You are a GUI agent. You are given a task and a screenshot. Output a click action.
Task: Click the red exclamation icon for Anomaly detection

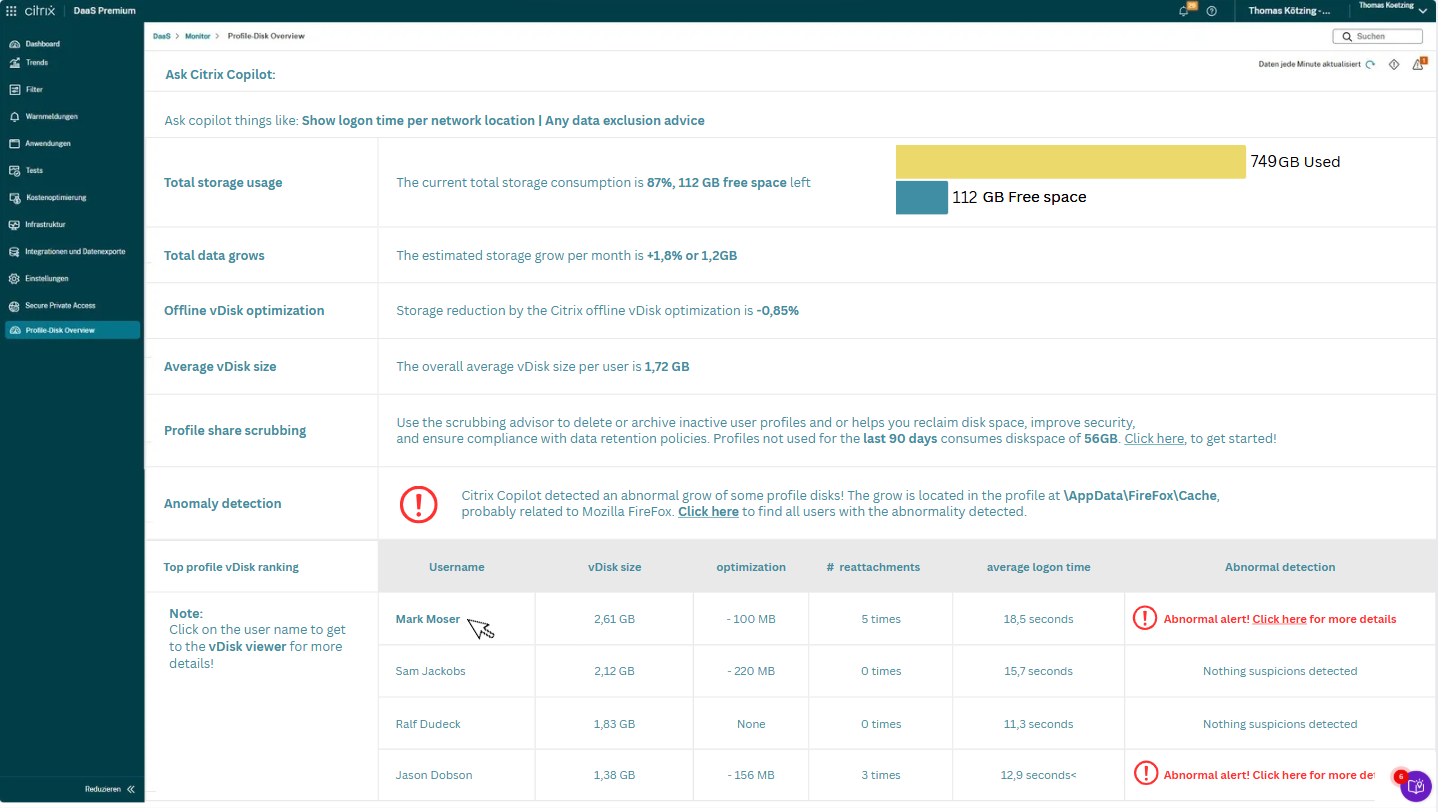pos(418,504)
